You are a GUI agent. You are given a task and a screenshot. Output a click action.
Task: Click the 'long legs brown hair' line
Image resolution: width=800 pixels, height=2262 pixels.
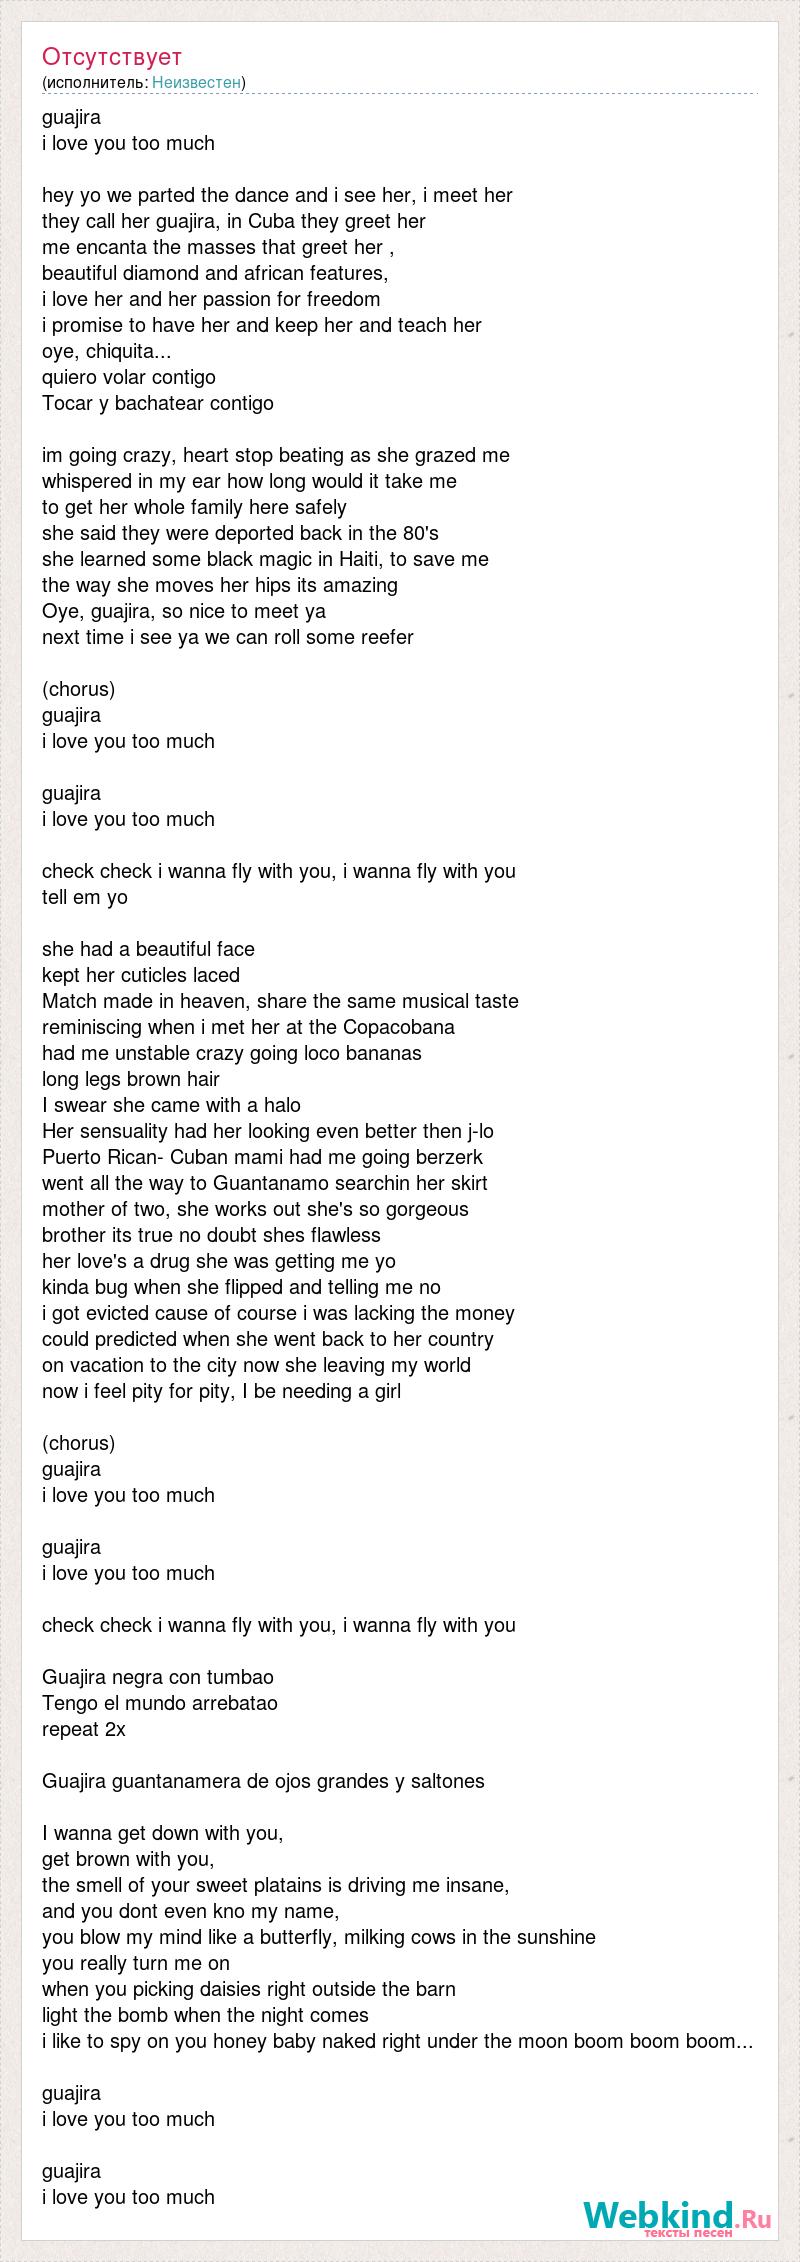click(x=131, y=1079)
